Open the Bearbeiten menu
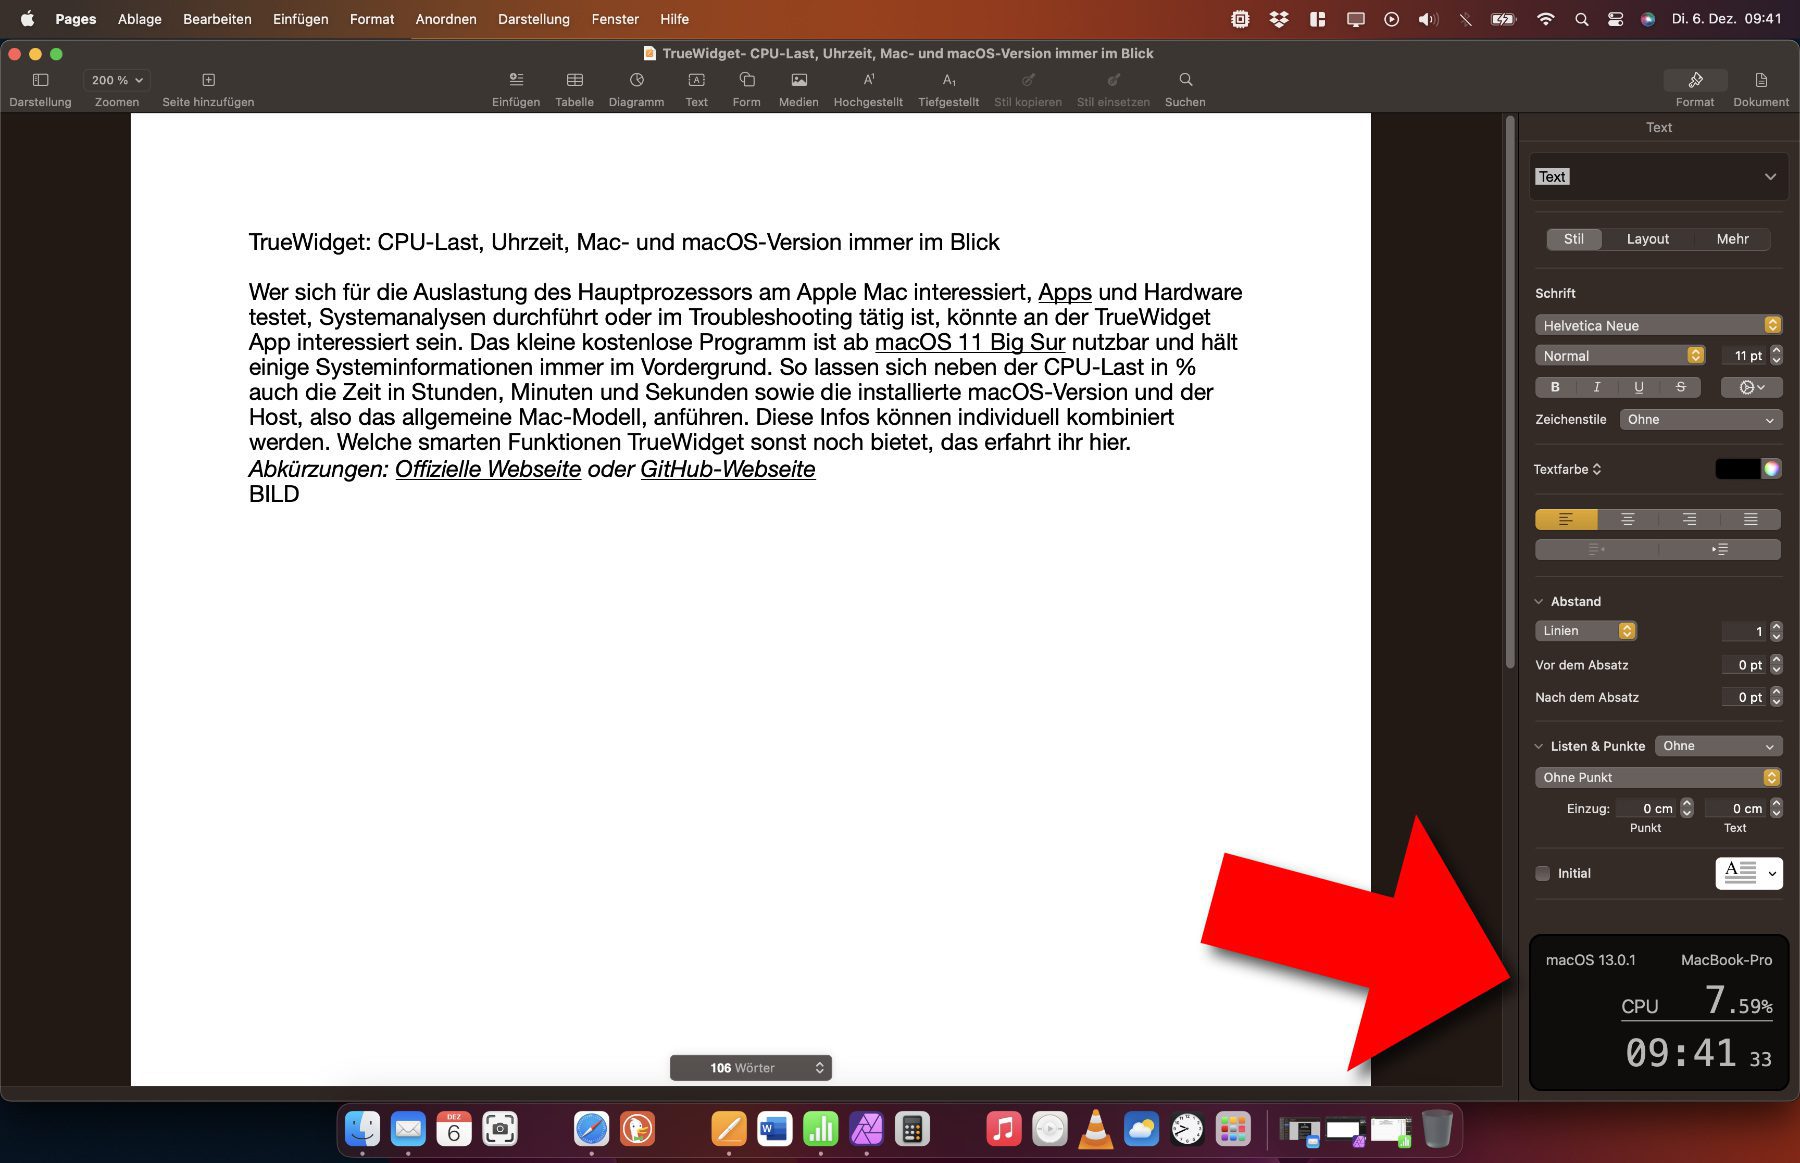The width and height of the screenshot is (1800, 1163). pos(217,19)
